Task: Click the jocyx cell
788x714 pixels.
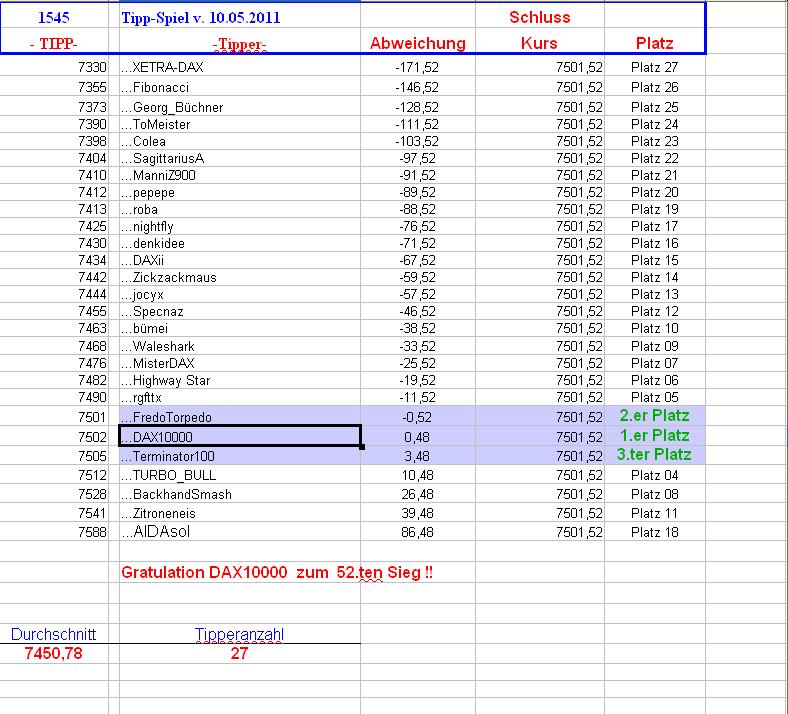Action: 240,294
